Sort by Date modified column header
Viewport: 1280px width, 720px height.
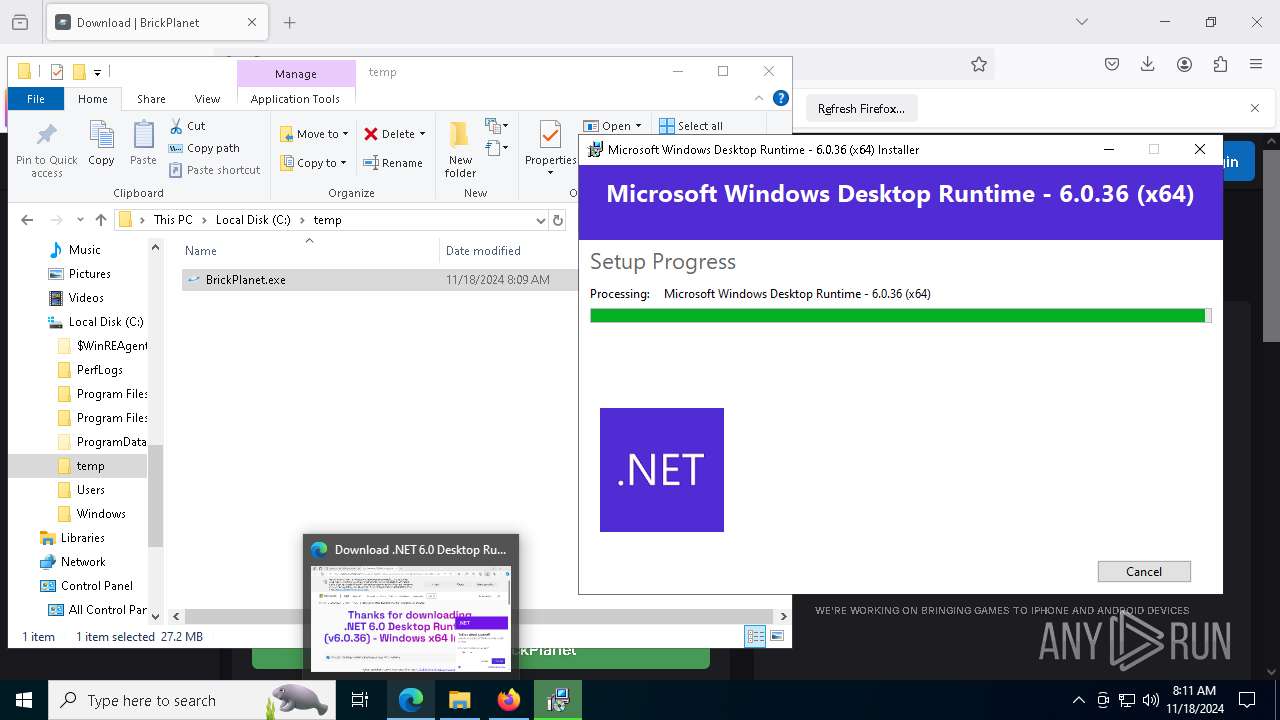point(483,251)
